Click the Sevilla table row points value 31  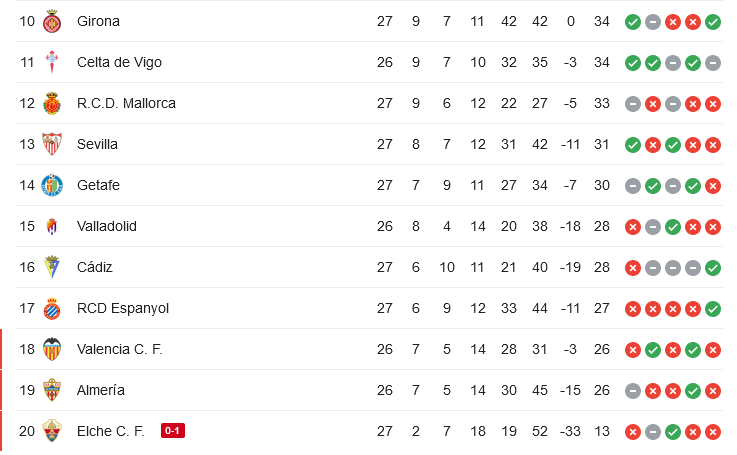[x=602, y=144]
